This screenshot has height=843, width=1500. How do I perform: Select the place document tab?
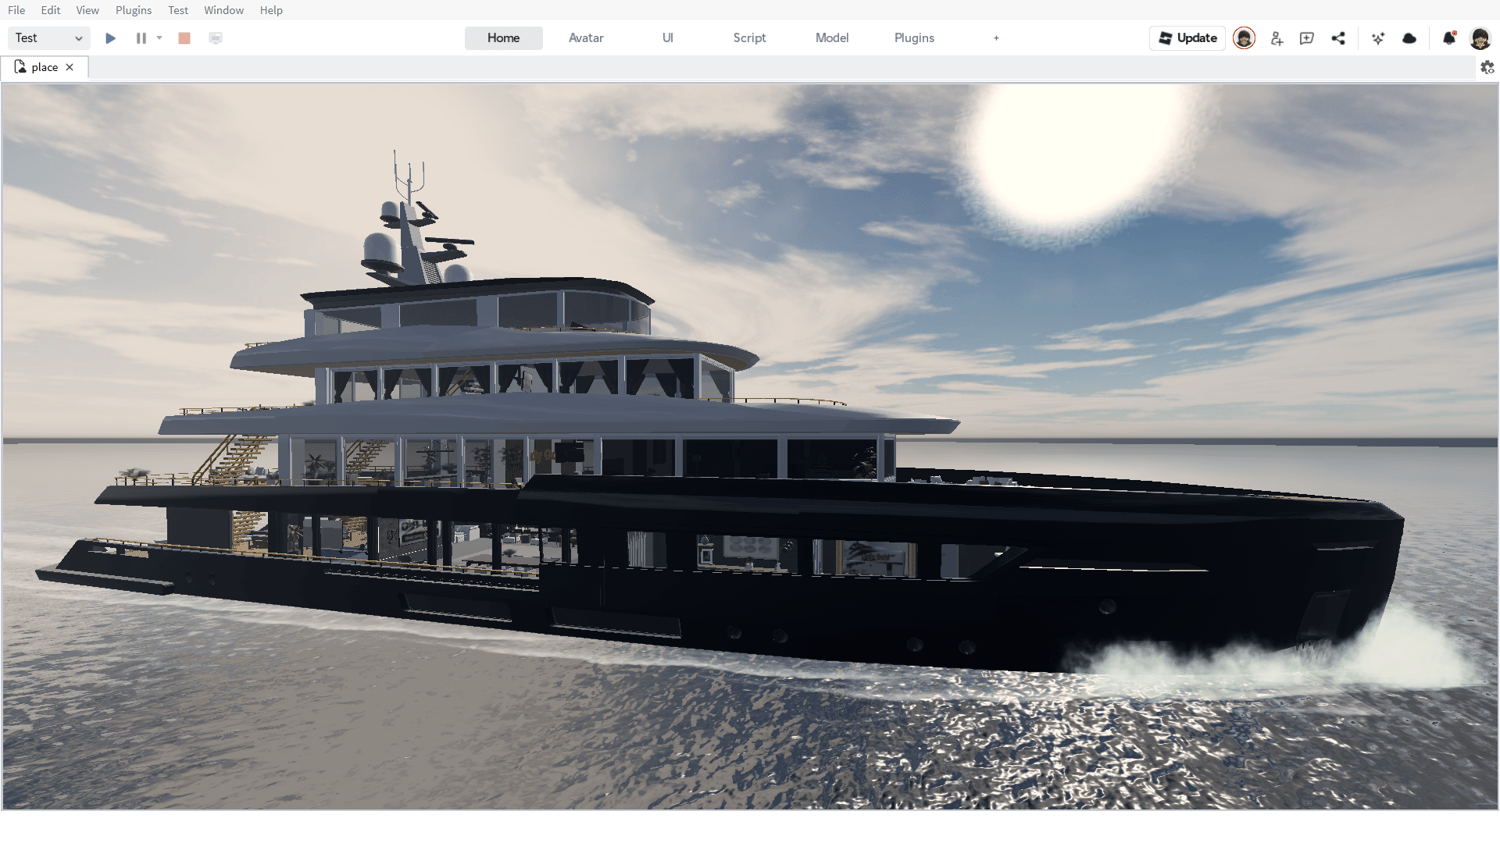45,67
